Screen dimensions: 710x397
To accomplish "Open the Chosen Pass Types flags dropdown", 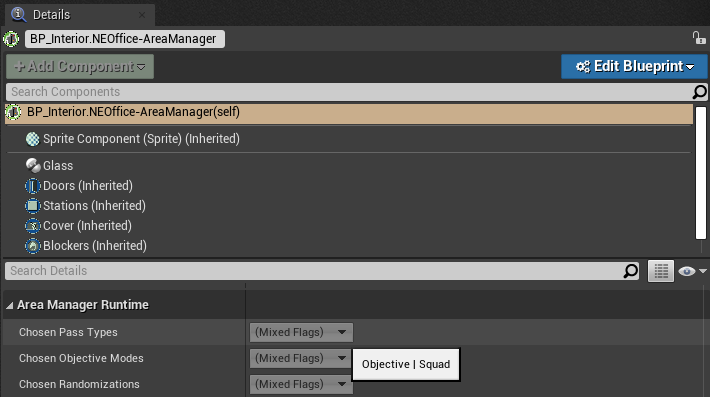I will 301,332.
